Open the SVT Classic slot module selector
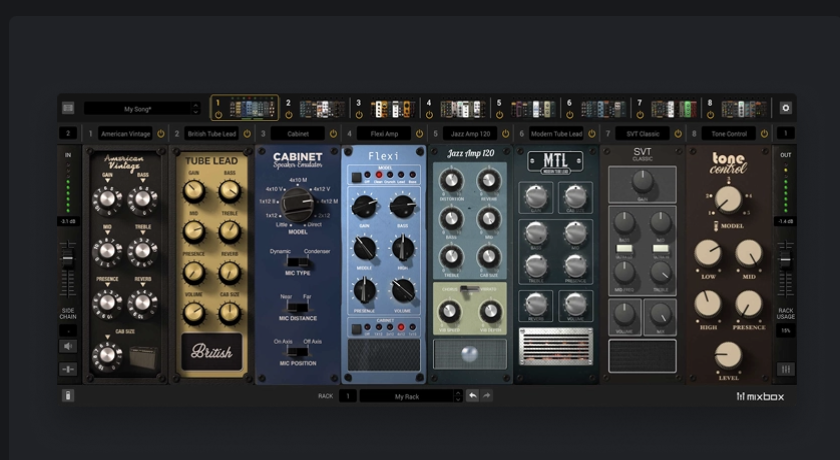This screenshot has width=840, height=460. (643, 134)
